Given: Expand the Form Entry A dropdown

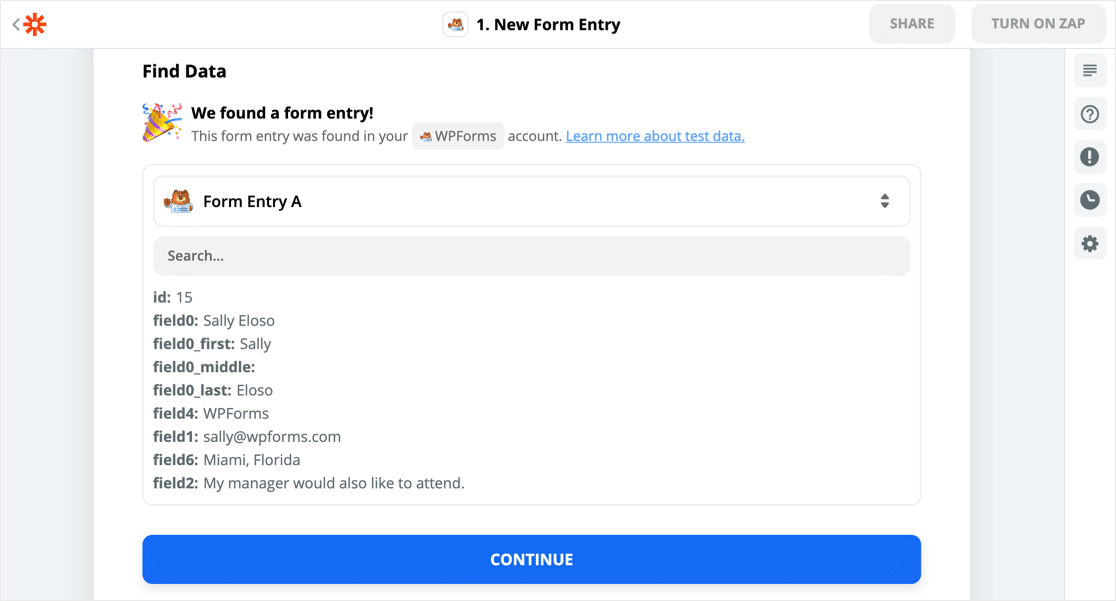Looking at the screenshot, I should [x=531, y=201].
